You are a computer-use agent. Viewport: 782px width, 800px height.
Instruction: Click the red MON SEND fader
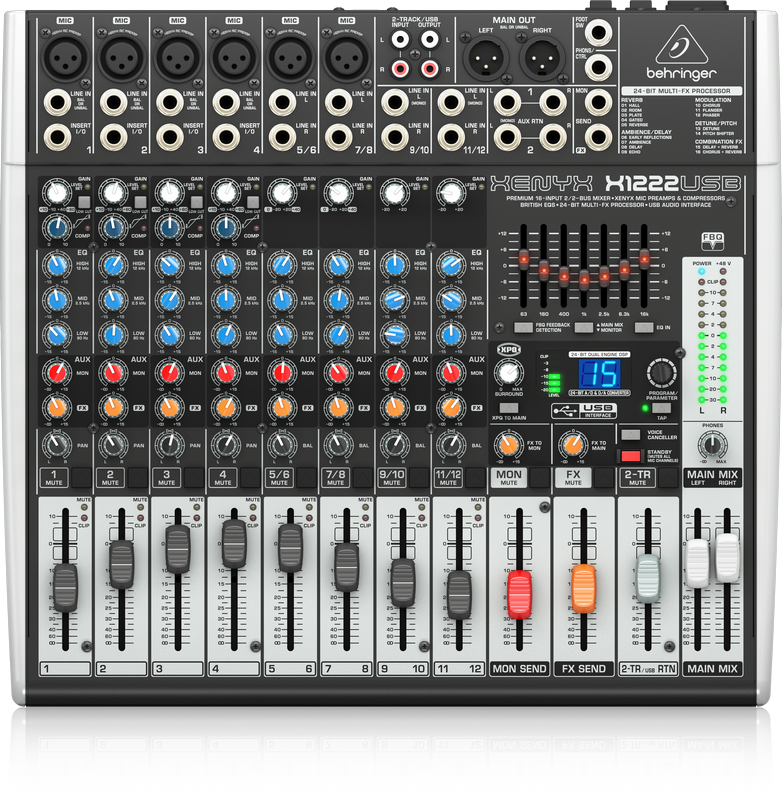tap(519, 594)
